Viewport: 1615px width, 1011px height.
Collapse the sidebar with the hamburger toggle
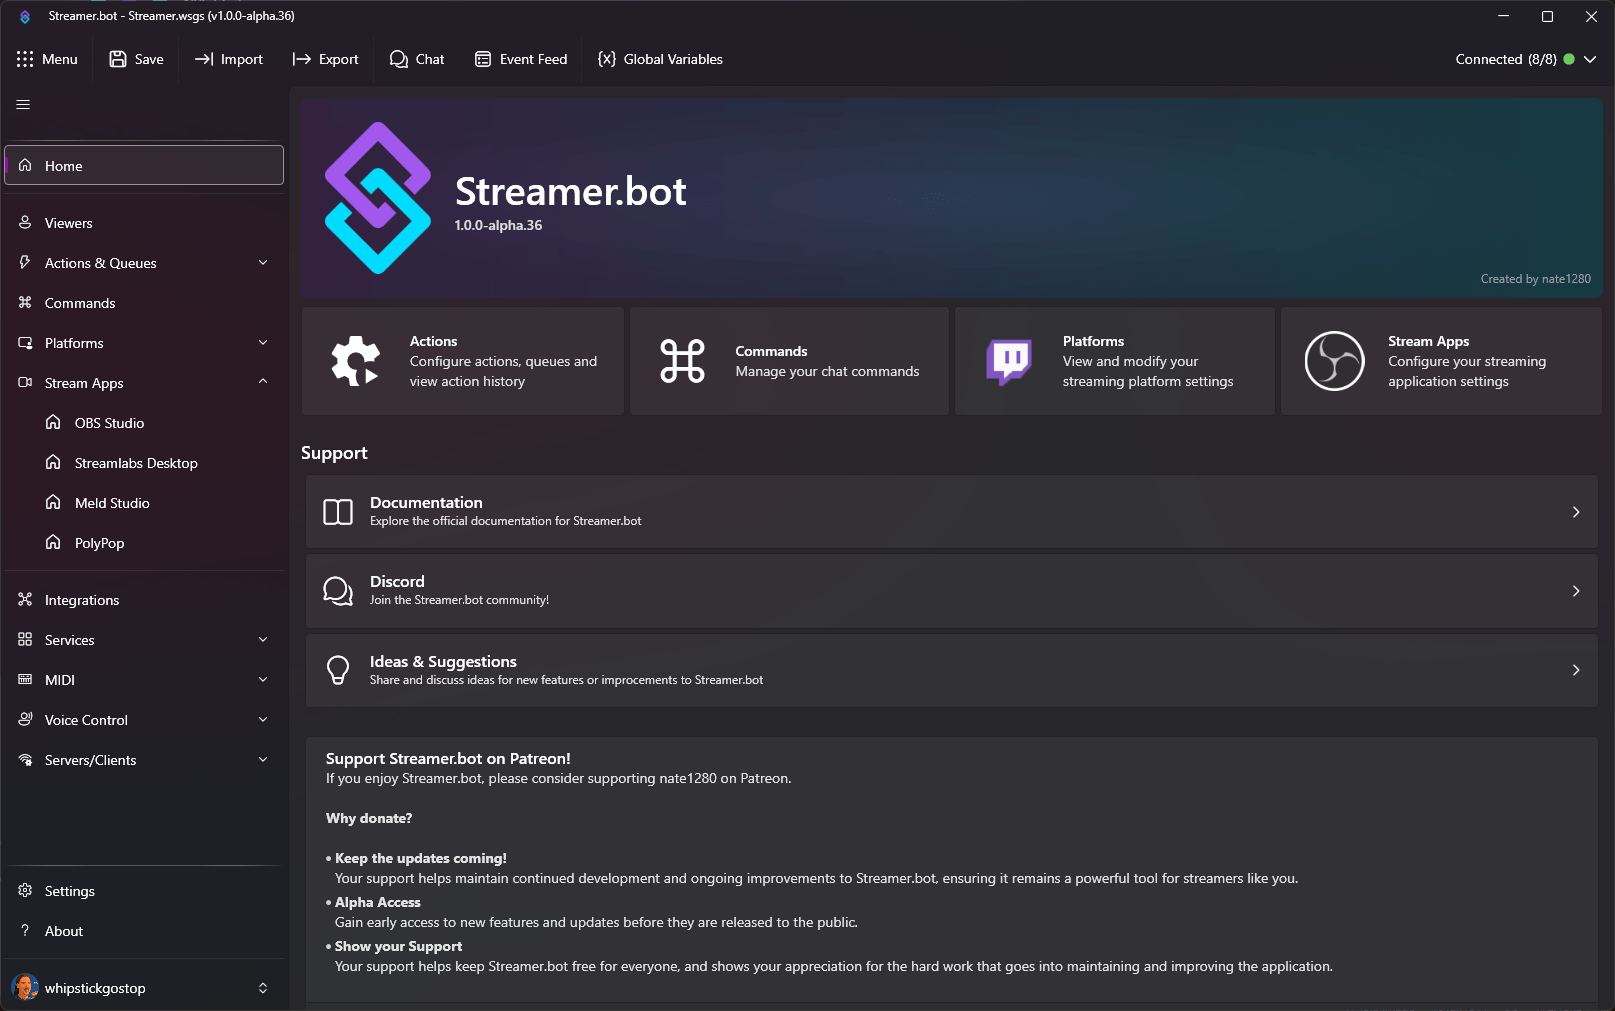coord(22,104)
